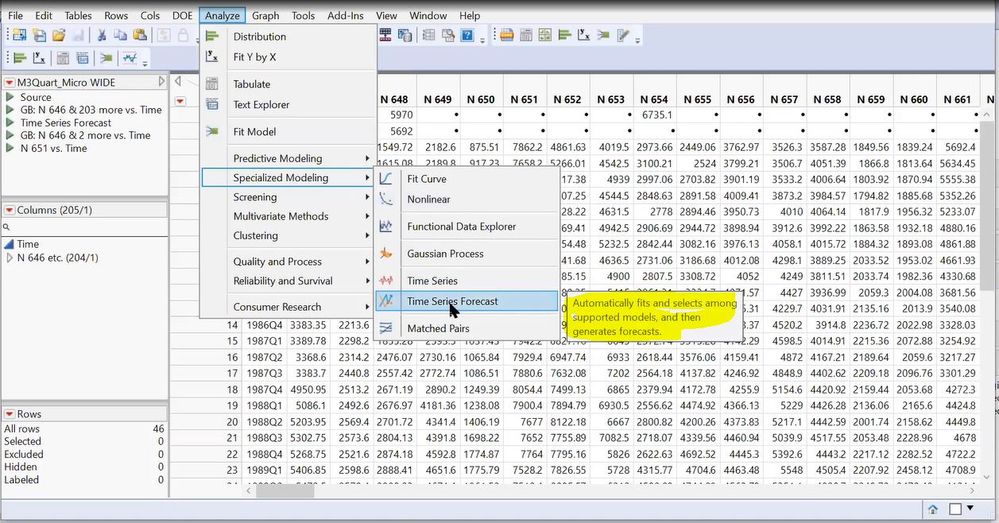Screen dimensions: 999x523
Task: Click the columns search filter field
Action: point(80,229)
